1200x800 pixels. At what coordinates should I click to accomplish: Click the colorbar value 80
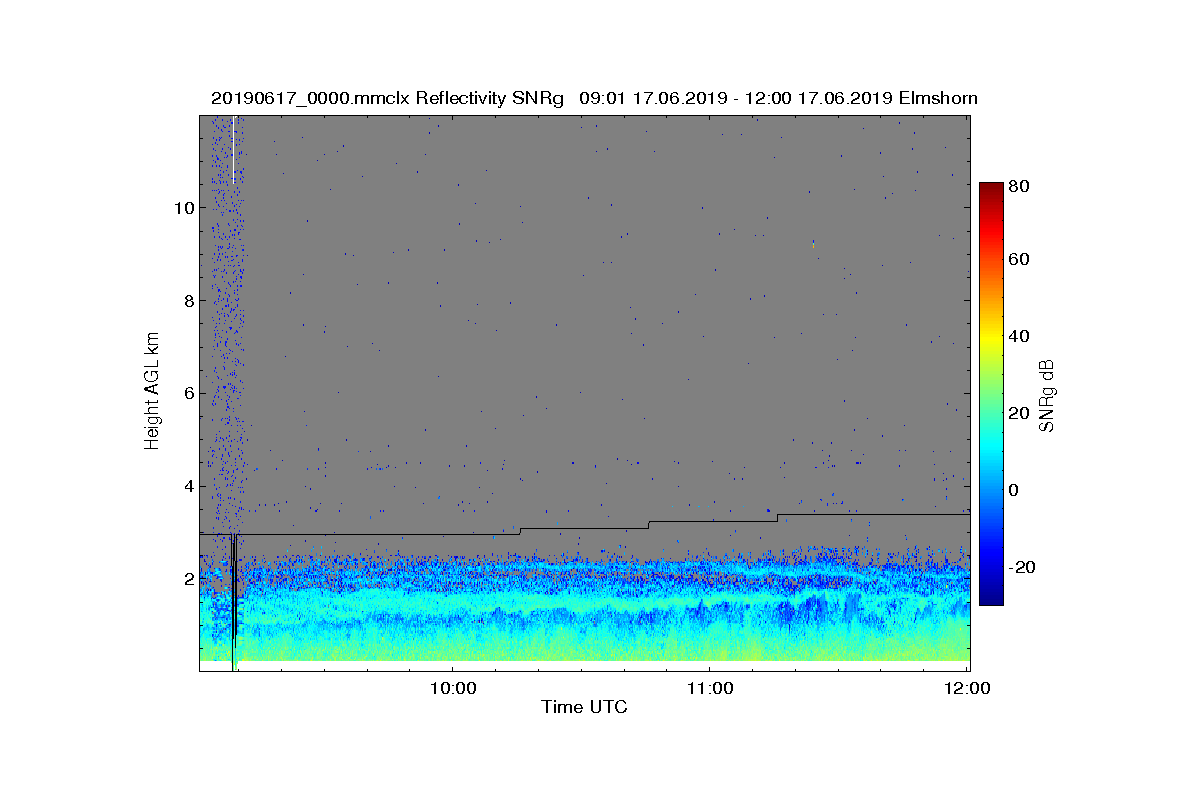coord(1019,185)
